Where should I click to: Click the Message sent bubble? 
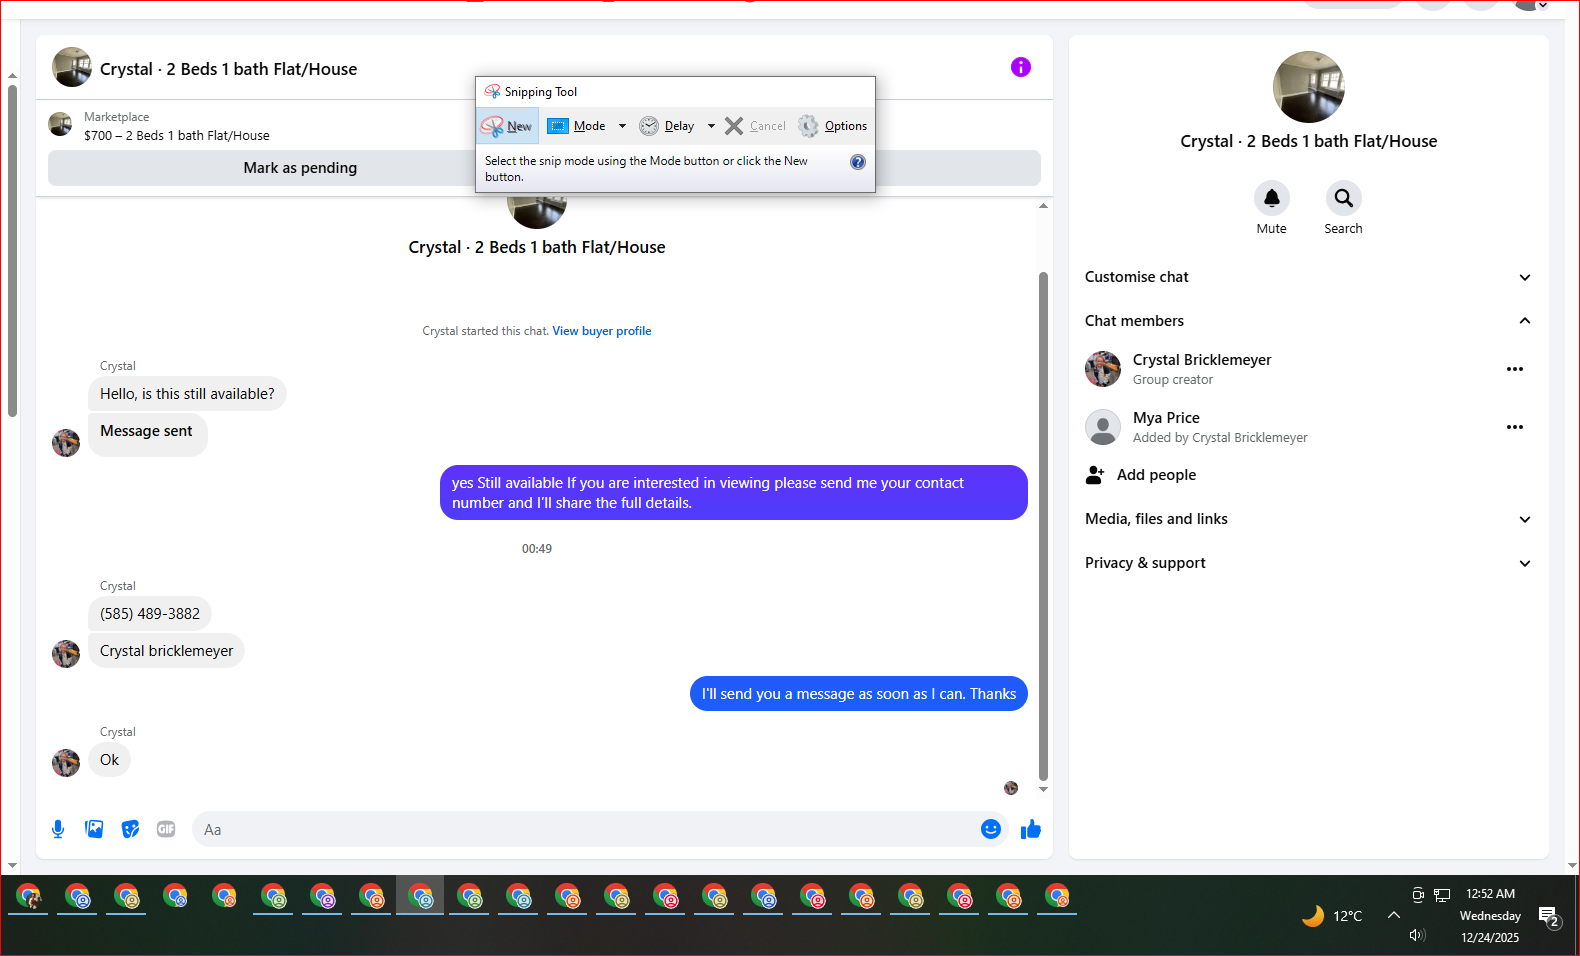pos(147,434)
